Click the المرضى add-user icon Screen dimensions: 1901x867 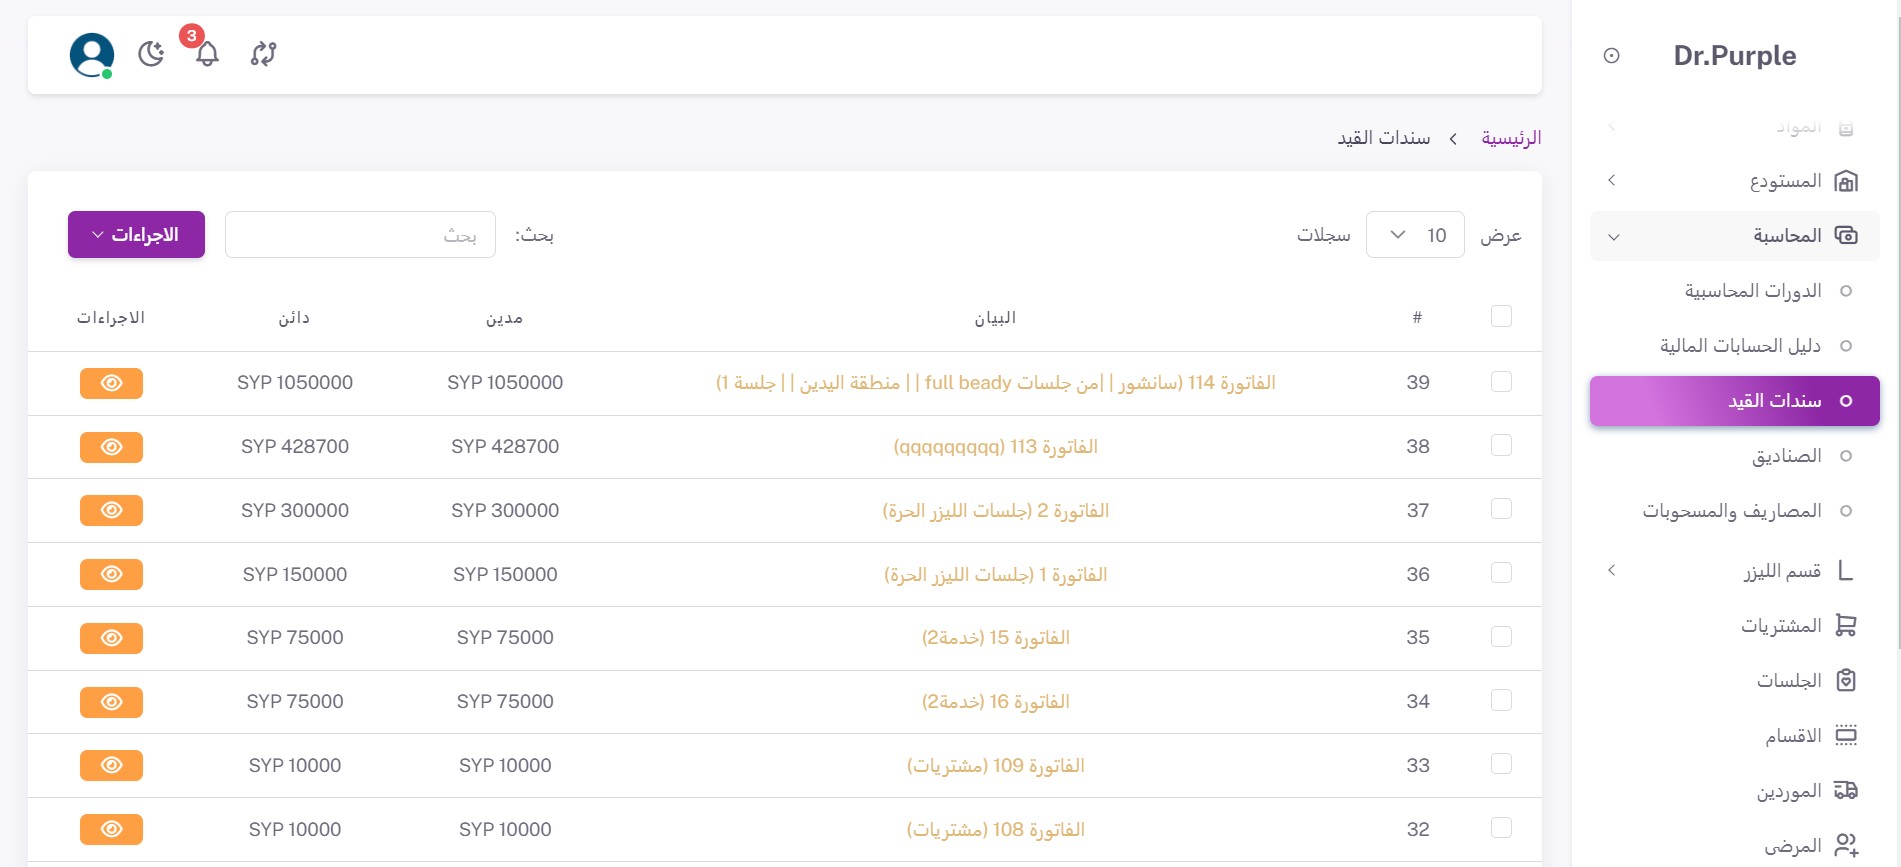pos(1846,846)
